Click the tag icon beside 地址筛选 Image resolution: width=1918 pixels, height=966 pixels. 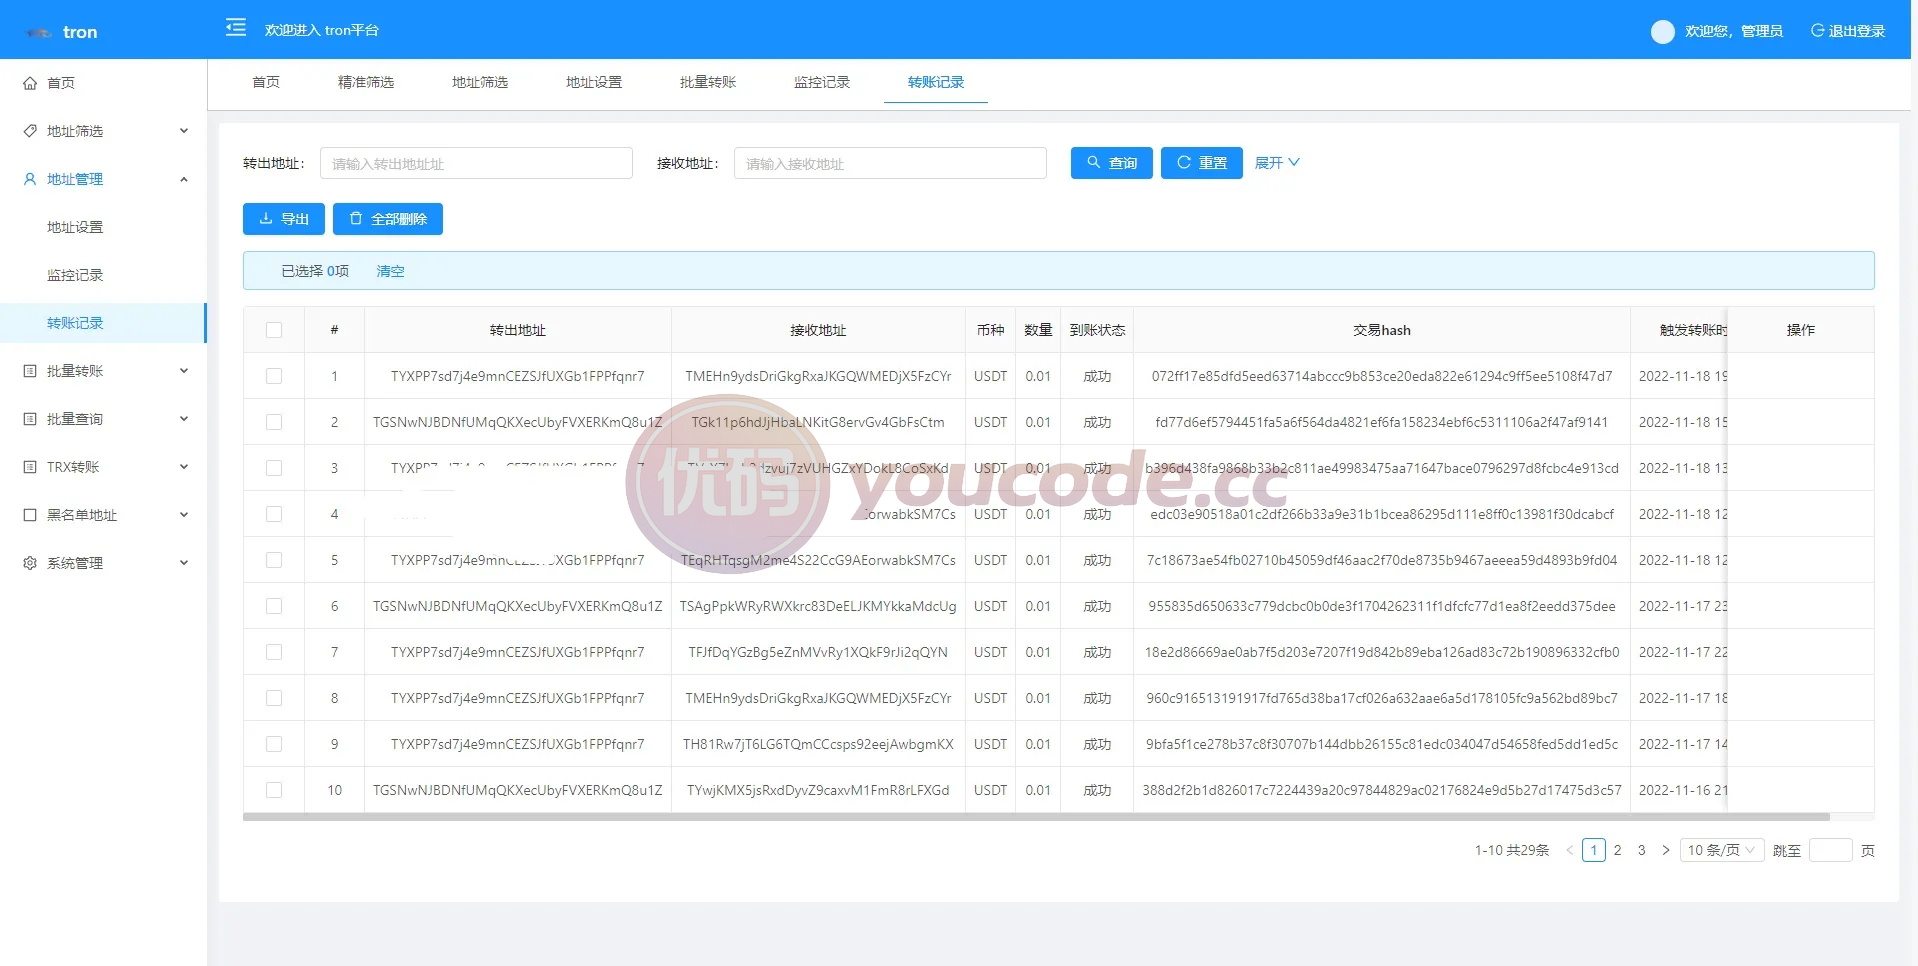pyautogui.click(x=30, y=131)
